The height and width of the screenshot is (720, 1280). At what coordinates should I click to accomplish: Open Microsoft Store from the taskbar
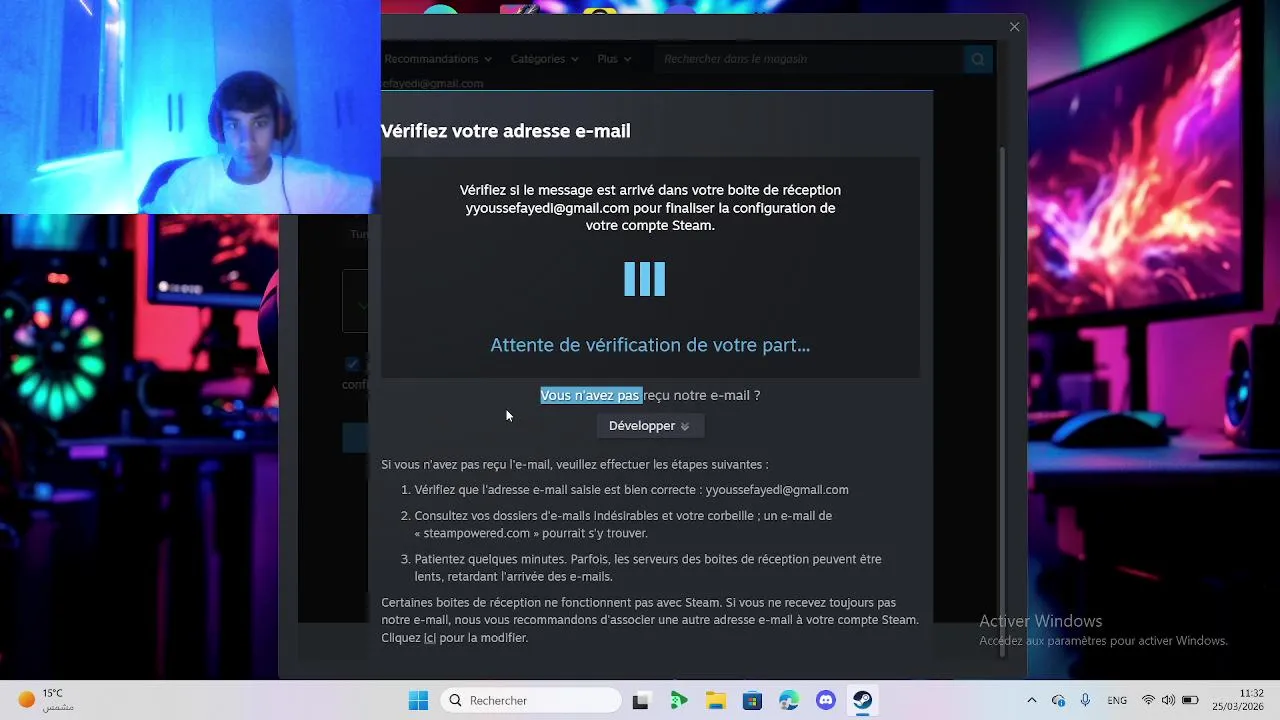[752, 700]
